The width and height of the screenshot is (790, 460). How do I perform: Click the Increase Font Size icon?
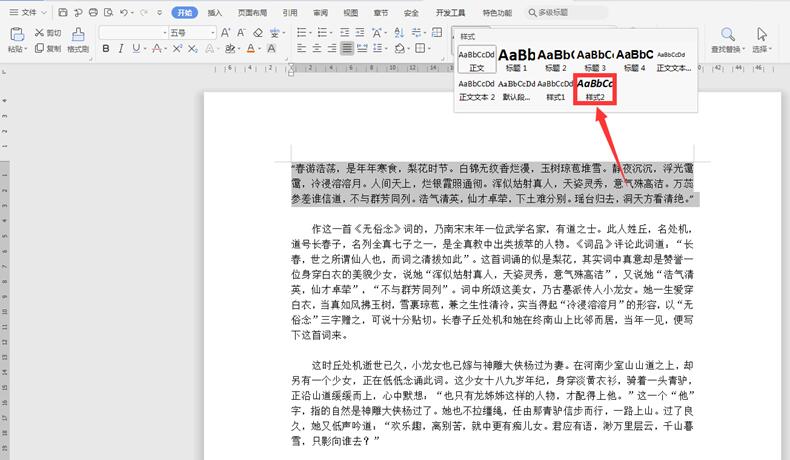tap(223, 33)
